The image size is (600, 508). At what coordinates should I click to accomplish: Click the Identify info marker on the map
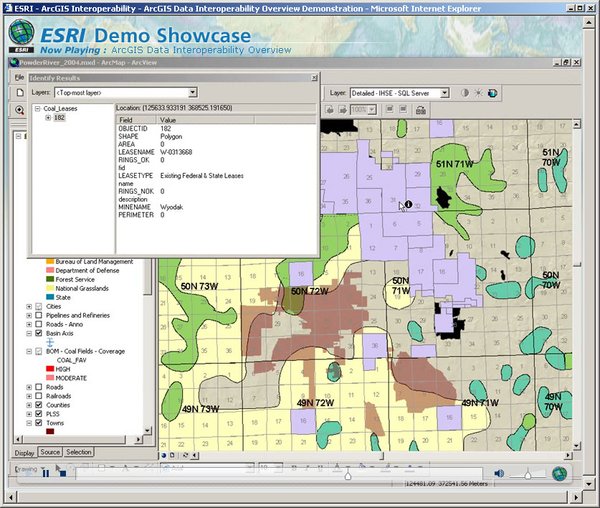pos(408,204)
